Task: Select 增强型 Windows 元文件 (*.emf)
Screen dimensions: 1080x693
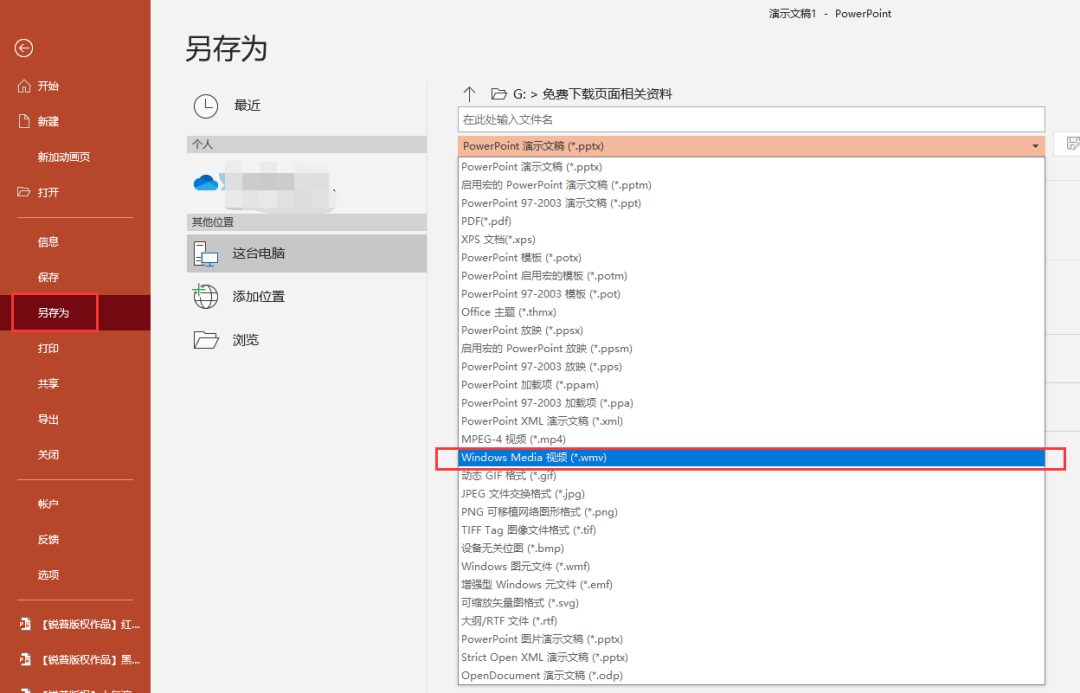Action: 751,584
